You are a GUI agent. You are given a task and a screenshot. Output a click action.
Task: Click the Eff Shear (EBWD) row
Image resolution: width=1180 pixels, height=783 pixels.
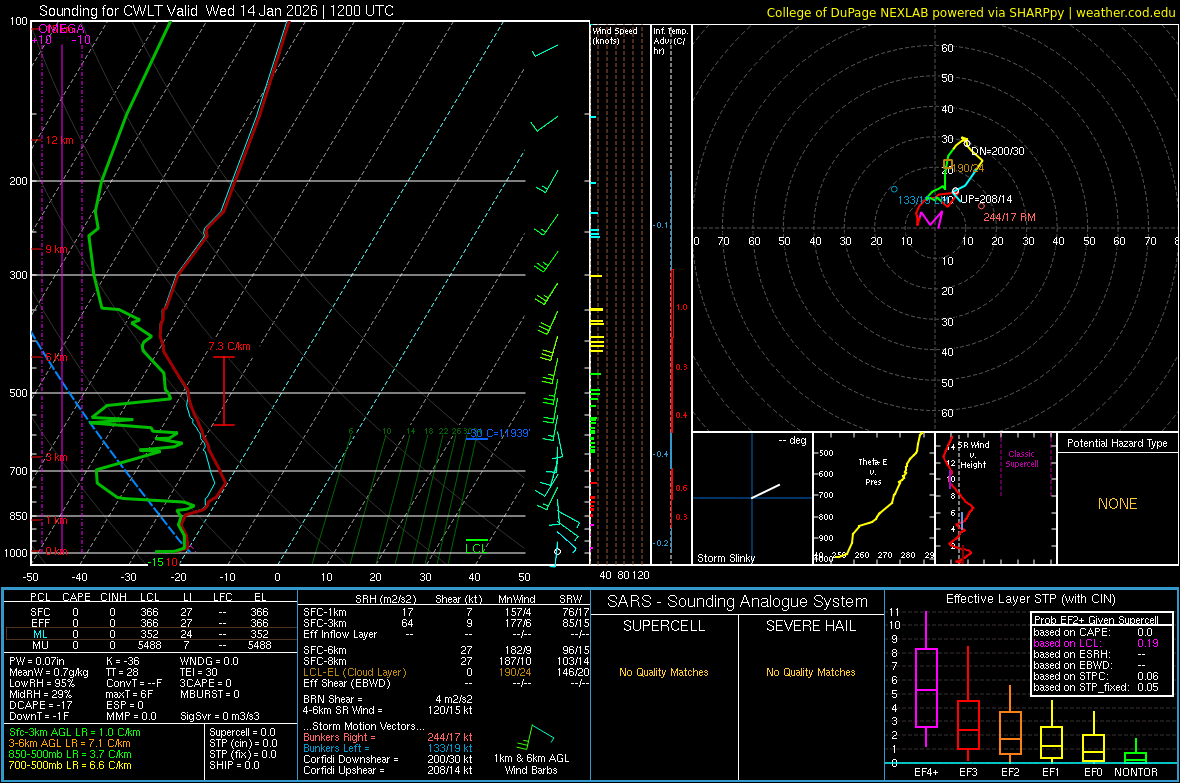pos(446,683)
